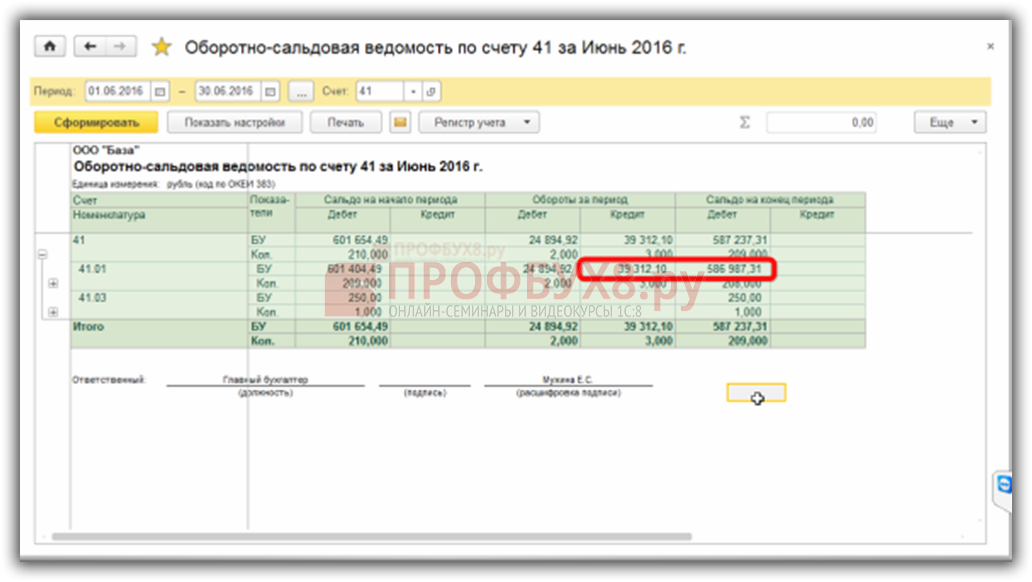Go back with the left arrow
The height and width of the screenshot is (582, 1032).
point(90,47)
